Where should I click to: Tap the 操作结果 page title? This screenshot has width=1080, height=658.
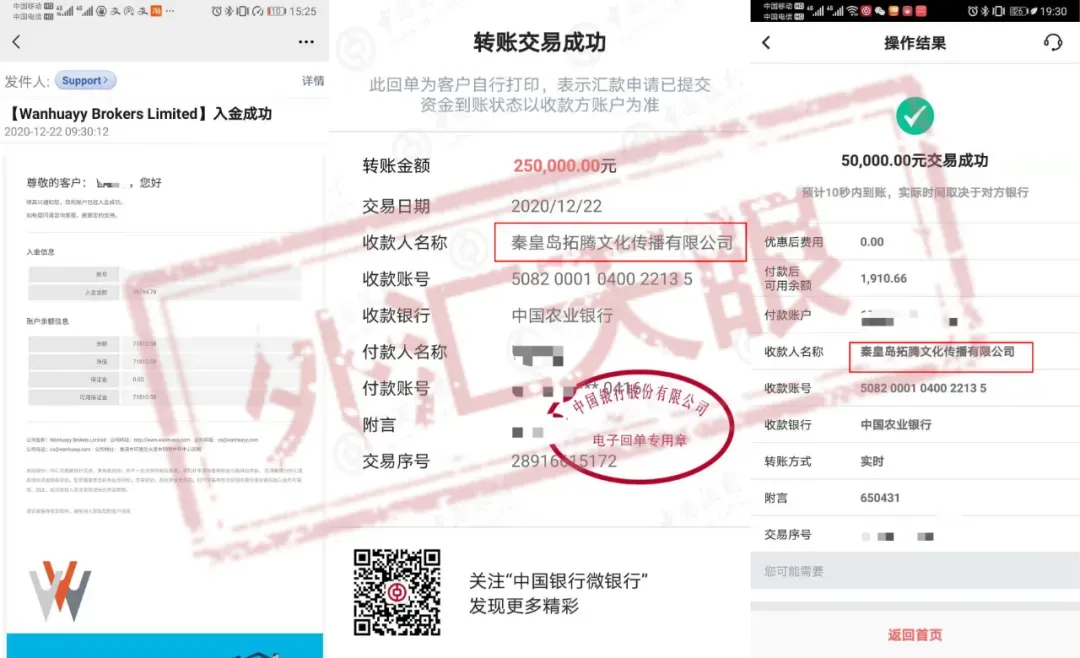pyautogui.click(x=915, y=43)
